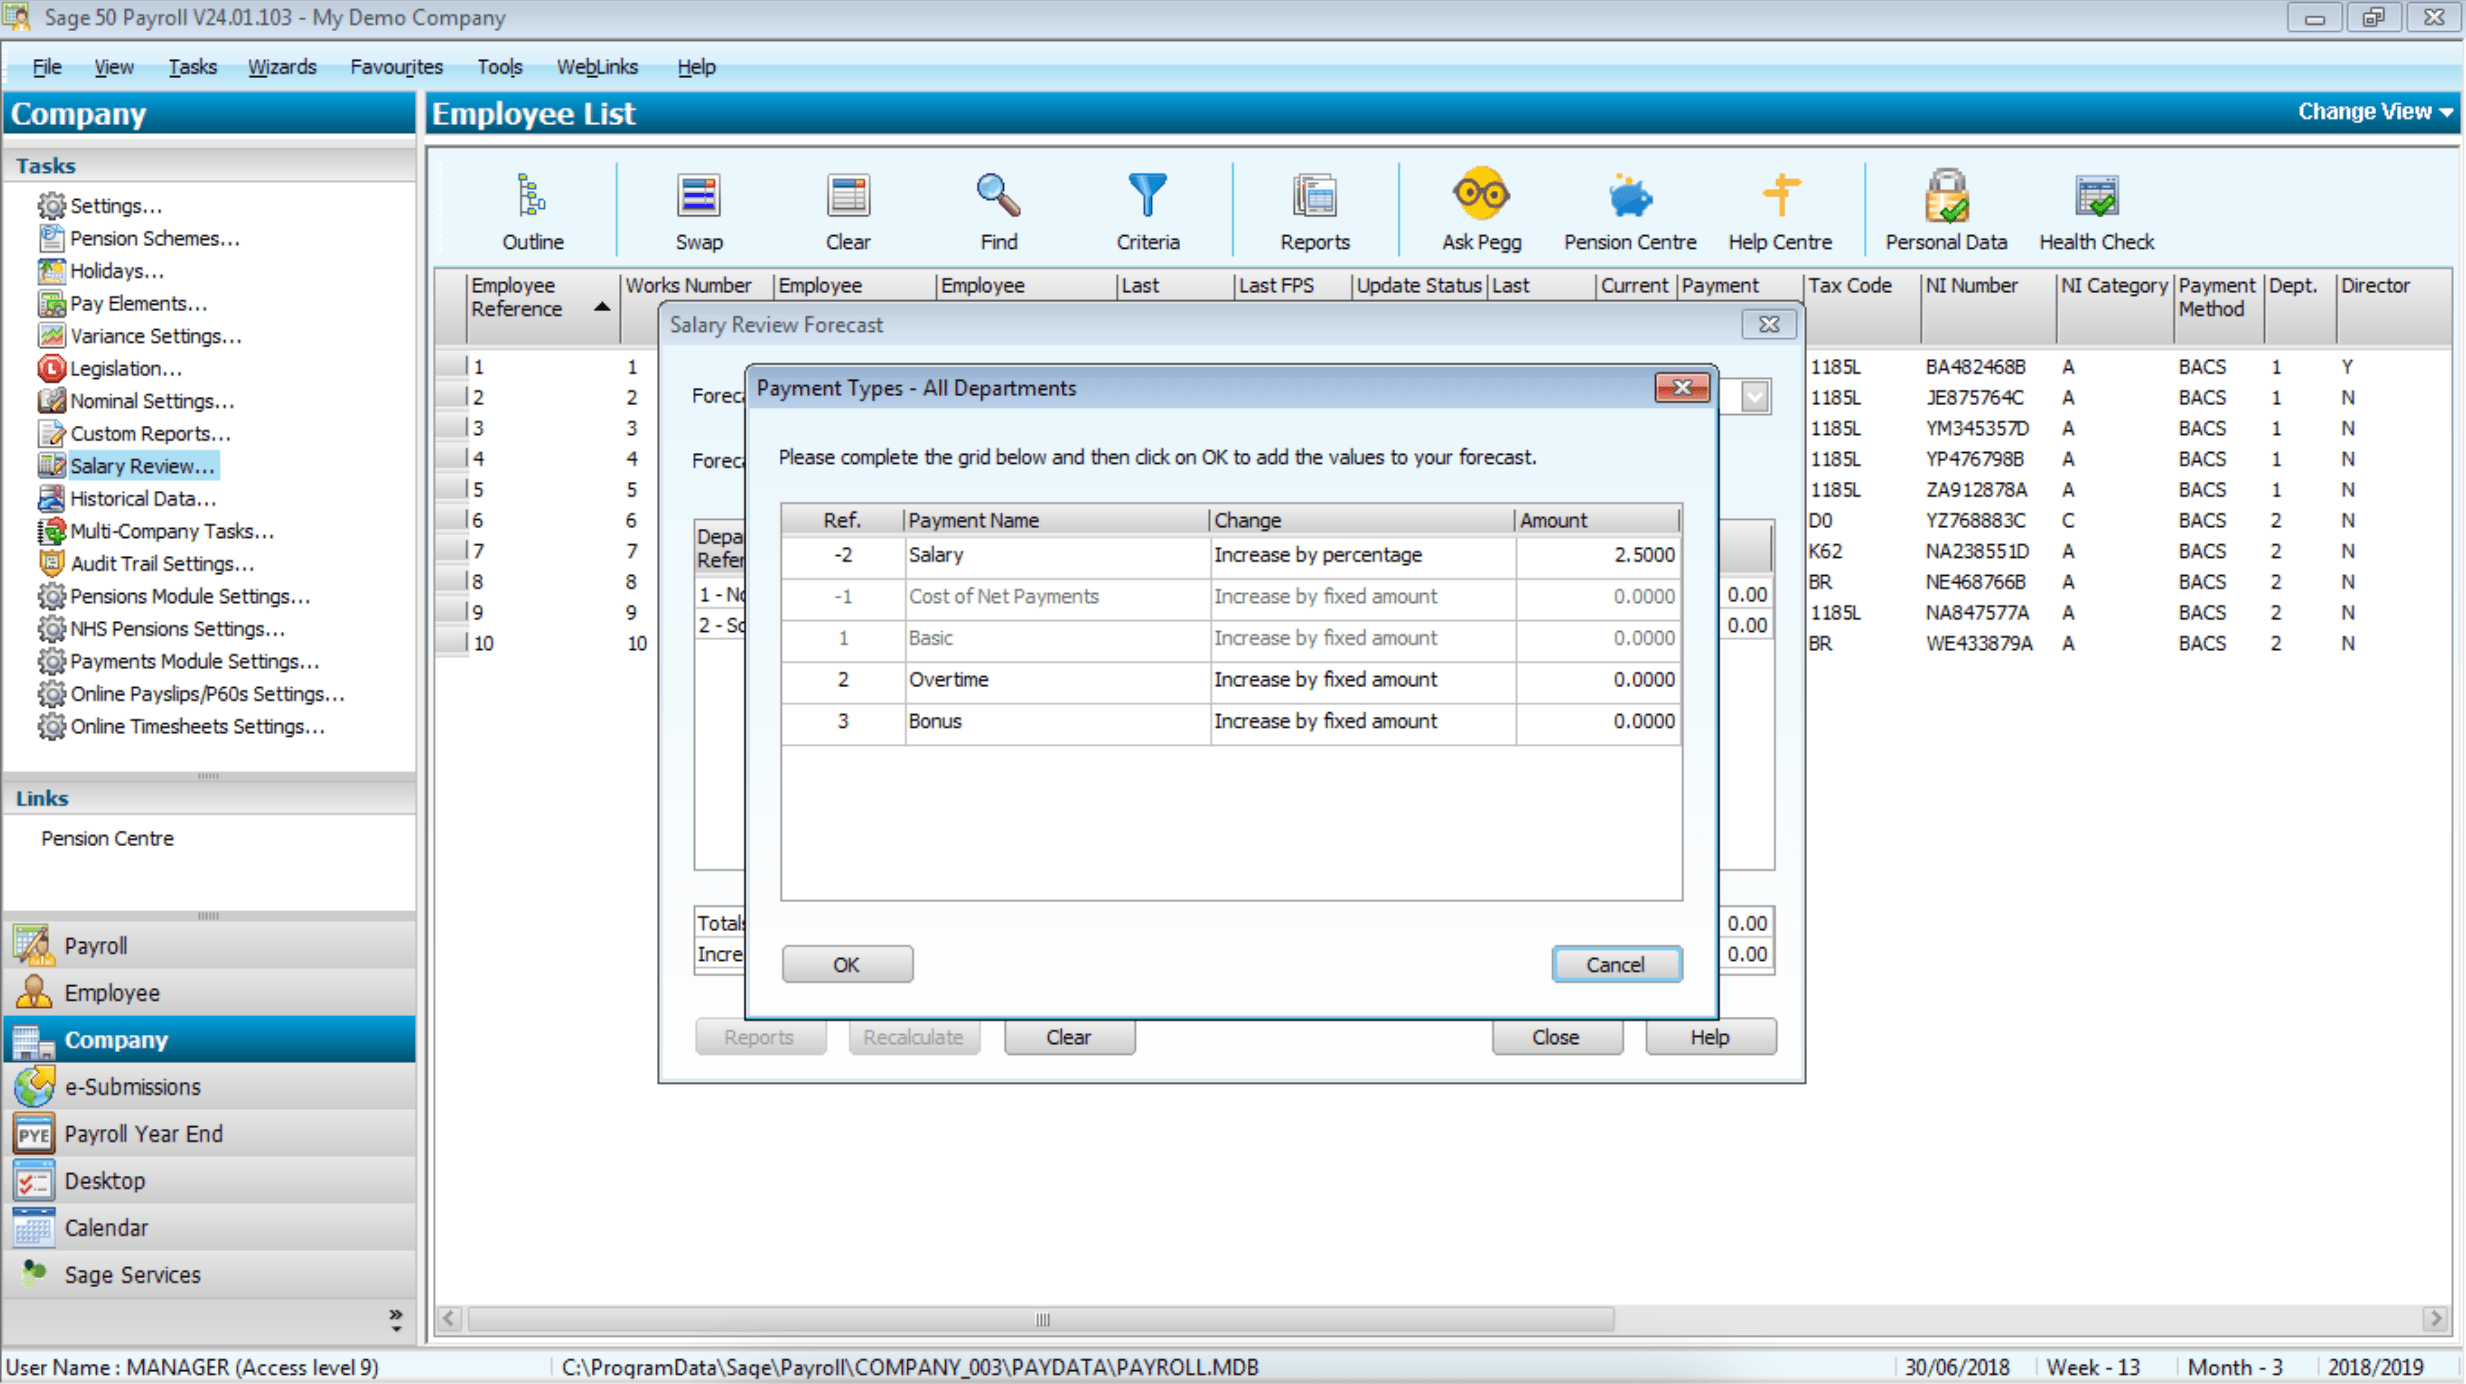
Task: Open the Change View dropdown
Action: pyautogui.click(x=2375, y=112)
